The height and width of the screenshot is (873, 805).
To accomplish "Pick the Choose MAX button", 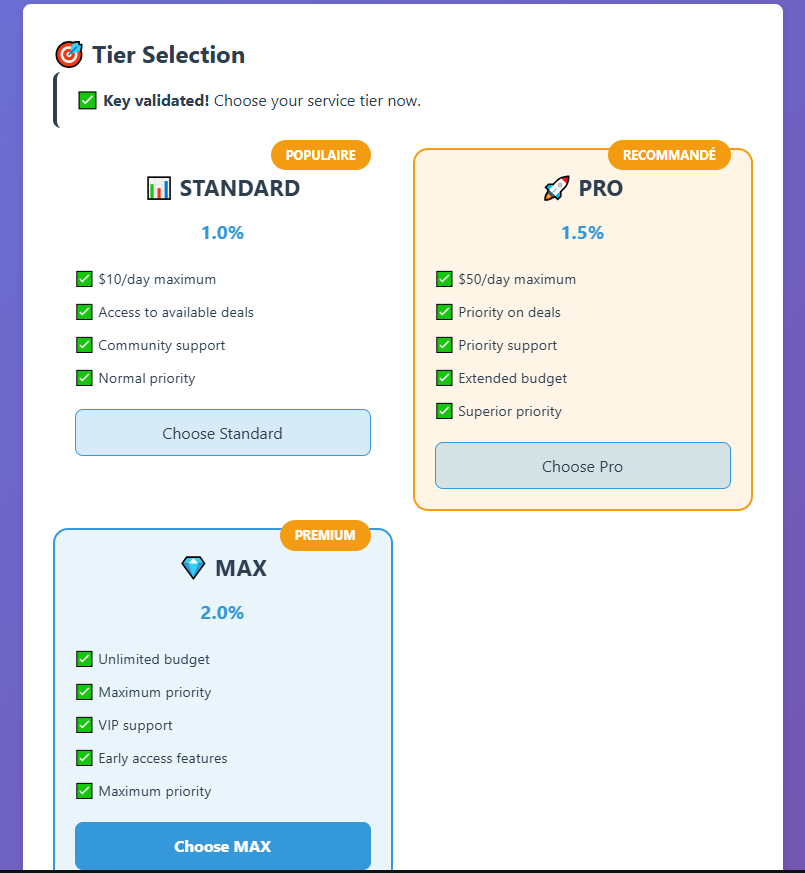I will [x=223, y=846].
